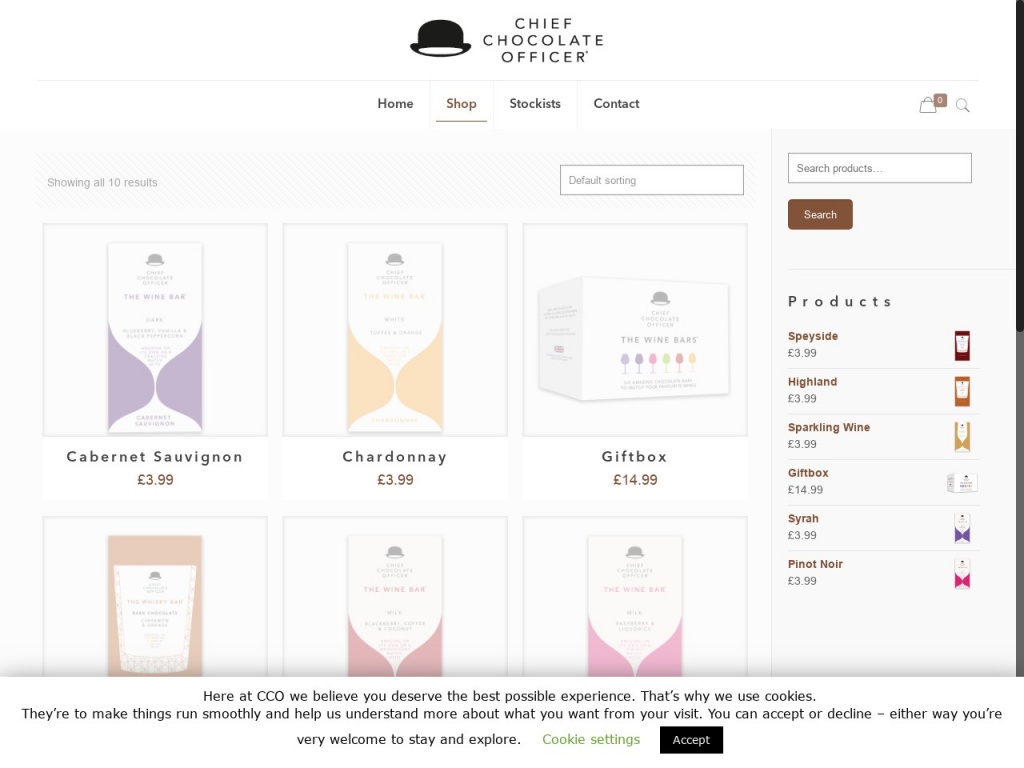The height and width of the screenshot is (768, 1024).
Task: Open the Cookie settings link
Action: click(591, 739)
